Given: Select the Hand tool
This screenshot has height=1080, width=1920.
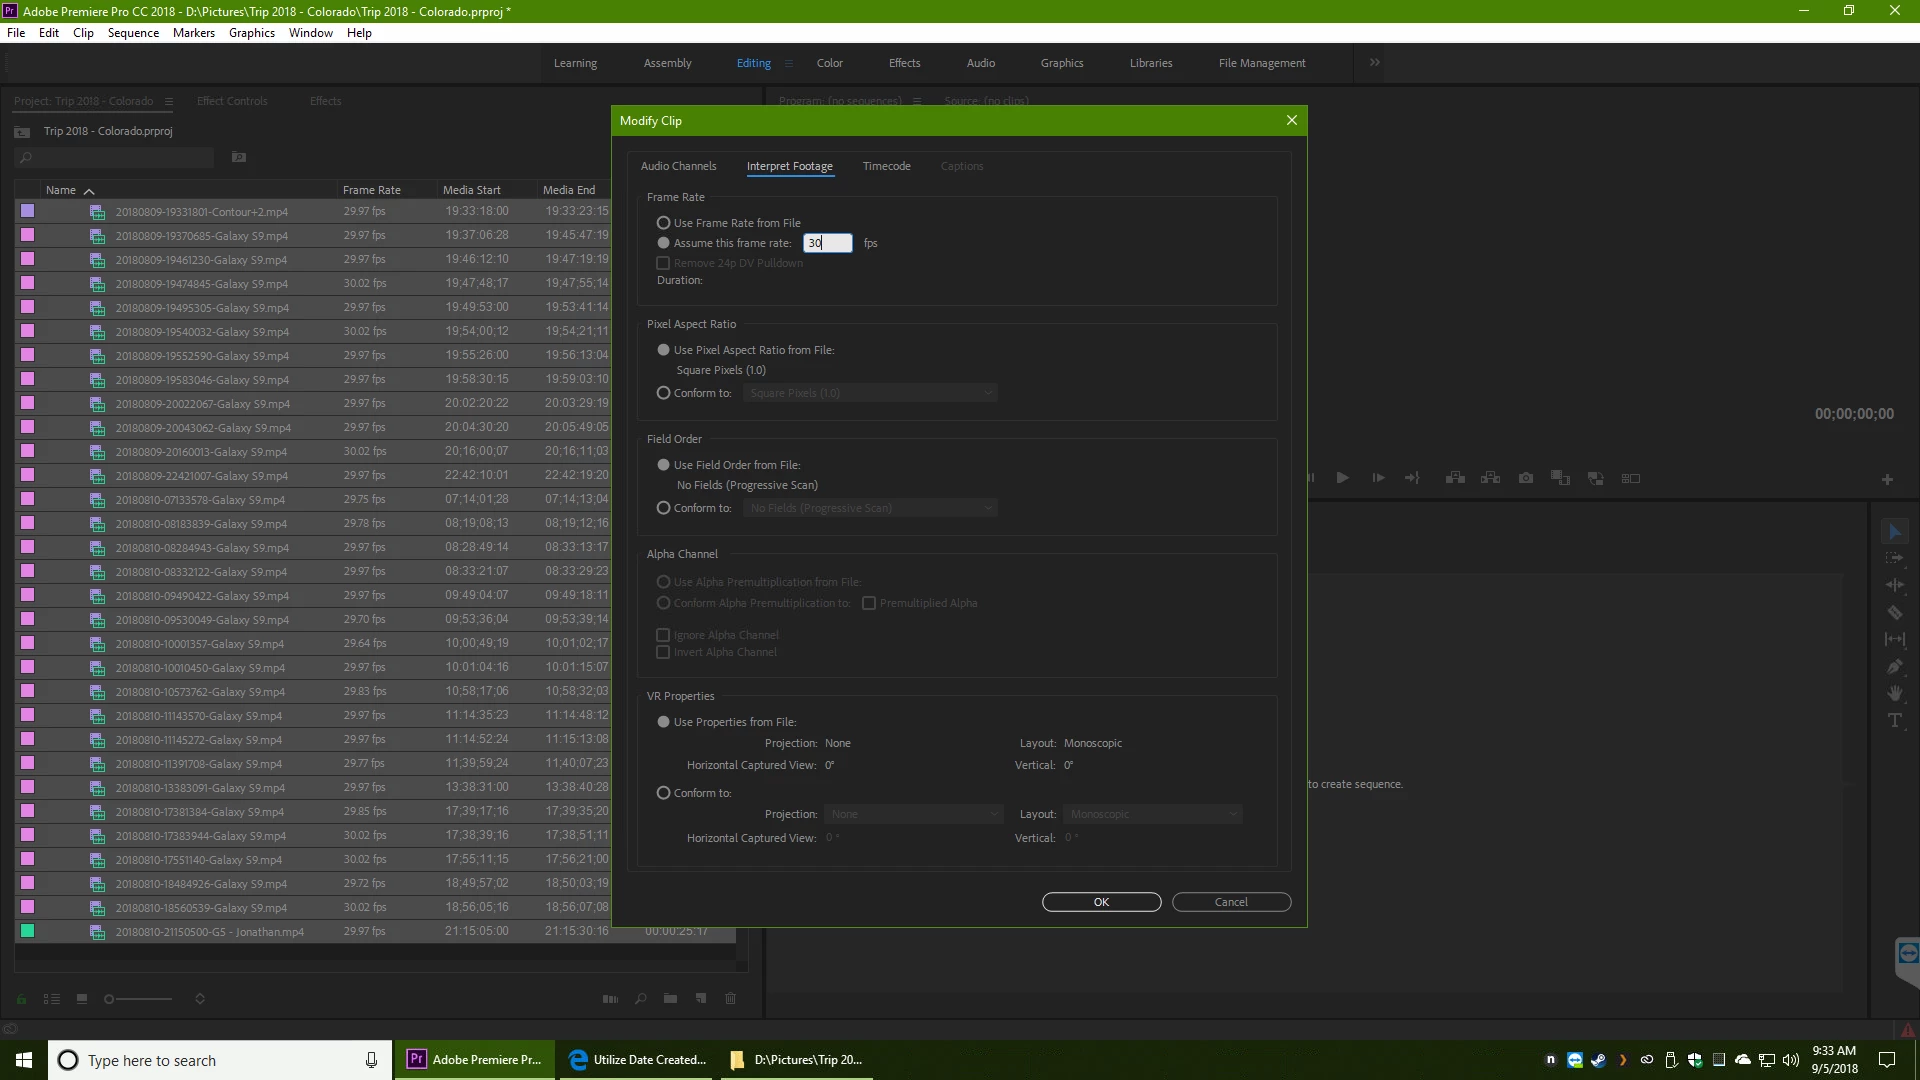Looking at the screenshot, I should pos(1894,693).
